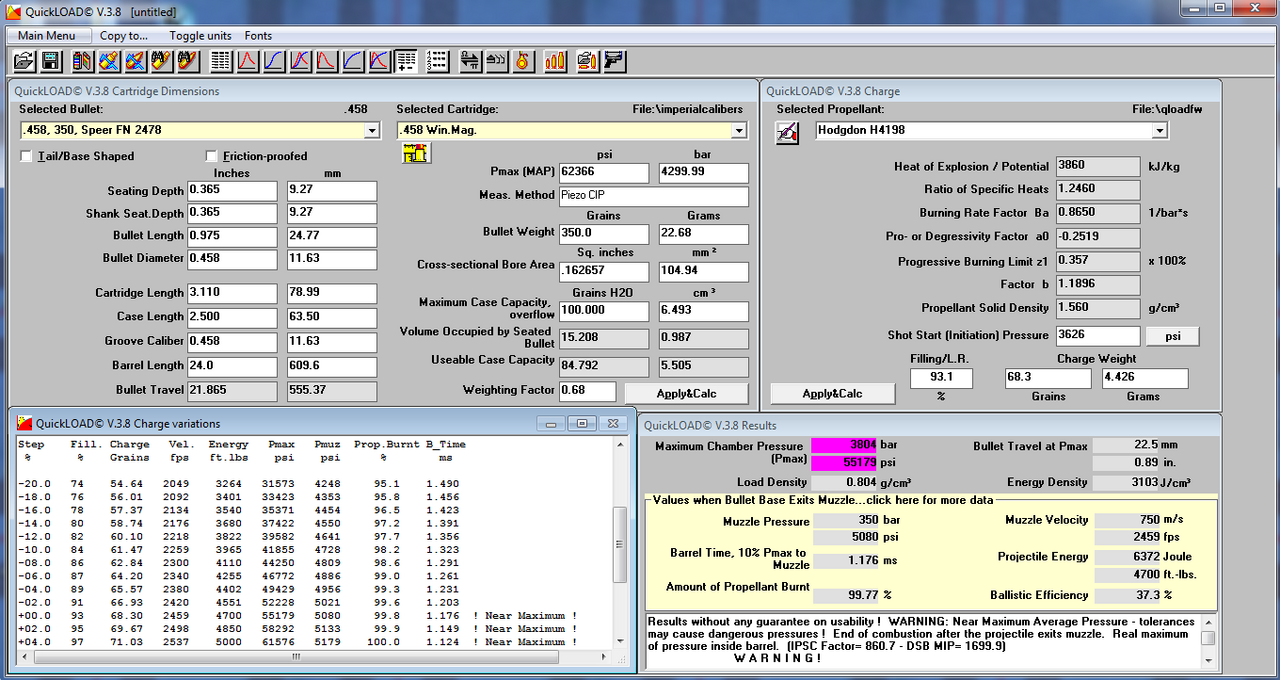Open the bullets bar chart icon
The height and width of the screenshot is (680, 1280).
click(x=555, y=61)
